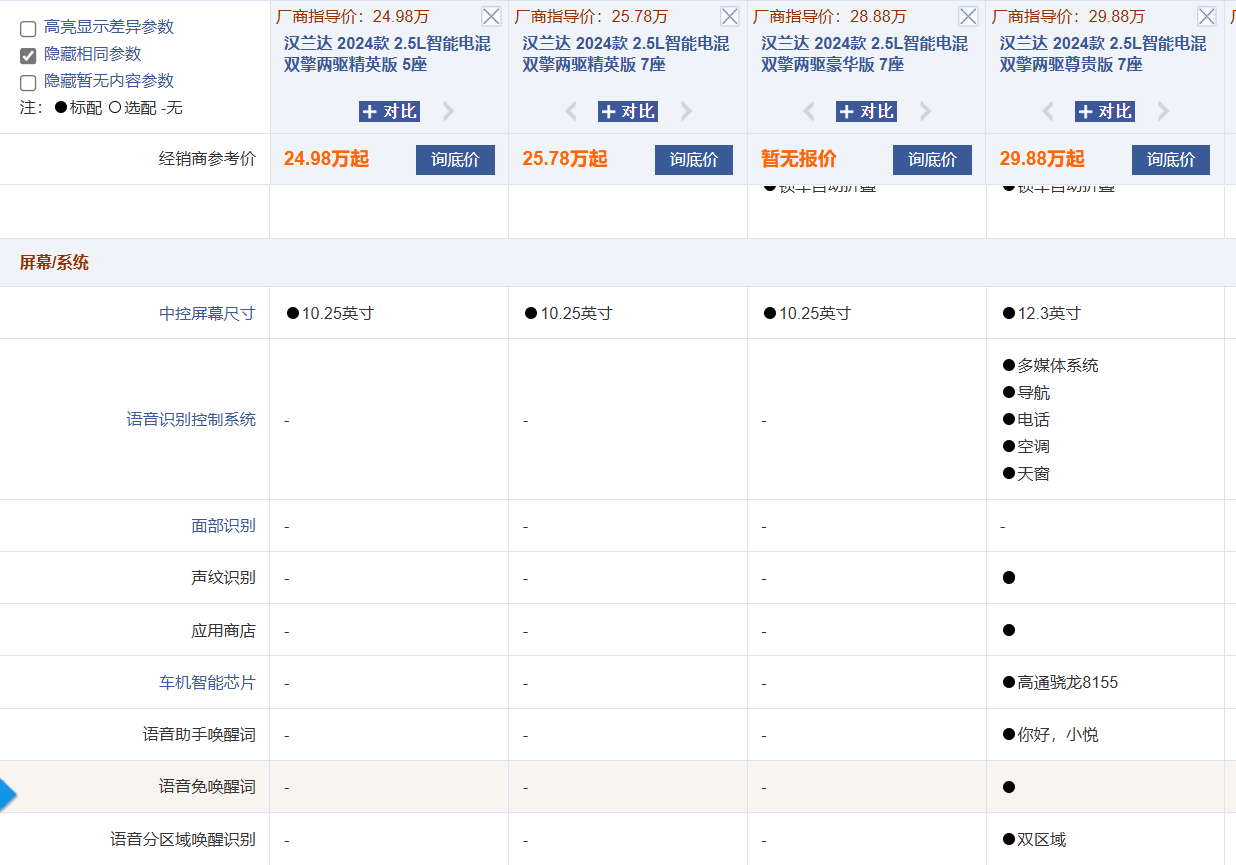The image size is (1236, 865).
Task: Move the 豪华版 7座 column left
Action: pyautogui.click(x=809, y=111)
